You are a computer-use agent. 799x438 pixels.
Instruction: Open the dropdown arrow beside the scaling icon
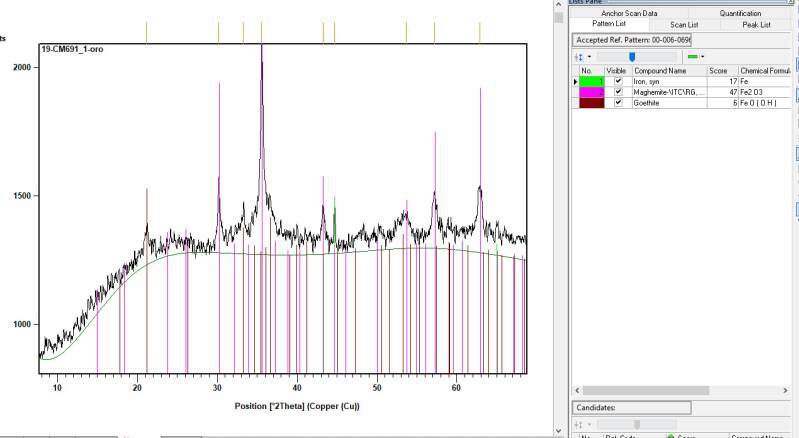click(x=590, y=57)
